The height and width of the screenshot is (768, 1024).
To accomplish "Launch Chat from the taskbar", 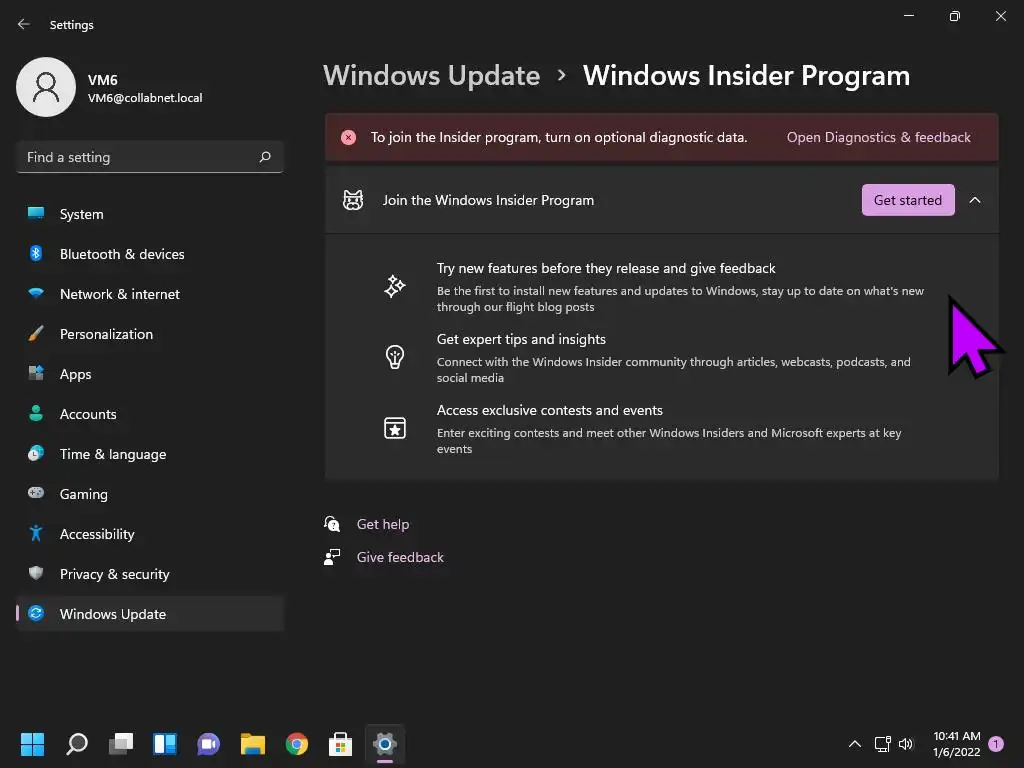I will point(208,744).
